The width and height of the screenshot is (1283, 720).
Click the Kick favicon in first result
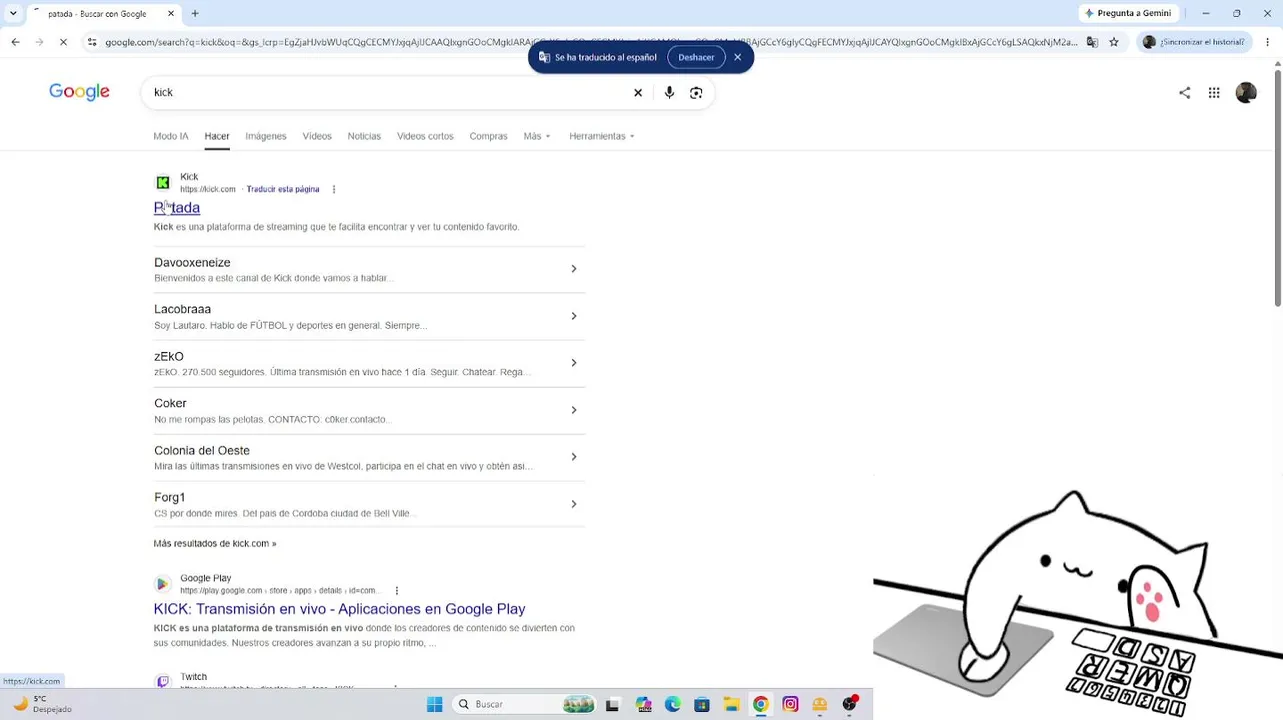163,182
